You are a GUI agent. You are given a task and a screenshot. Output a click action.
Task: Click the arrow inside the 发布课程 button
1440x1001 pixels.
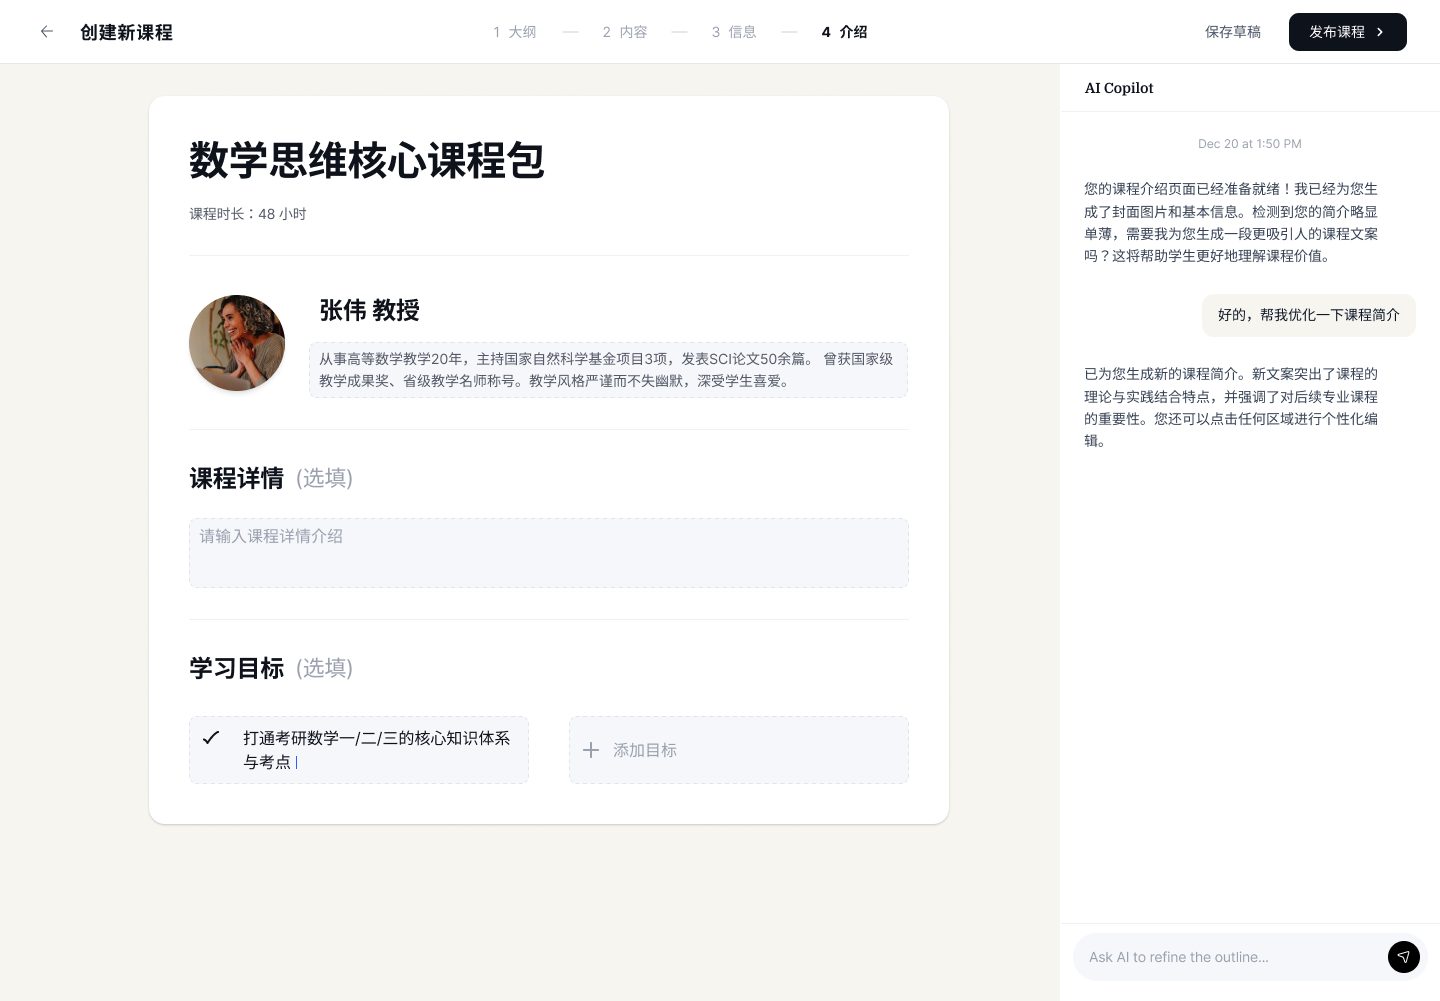click(x=1379, y=31)
